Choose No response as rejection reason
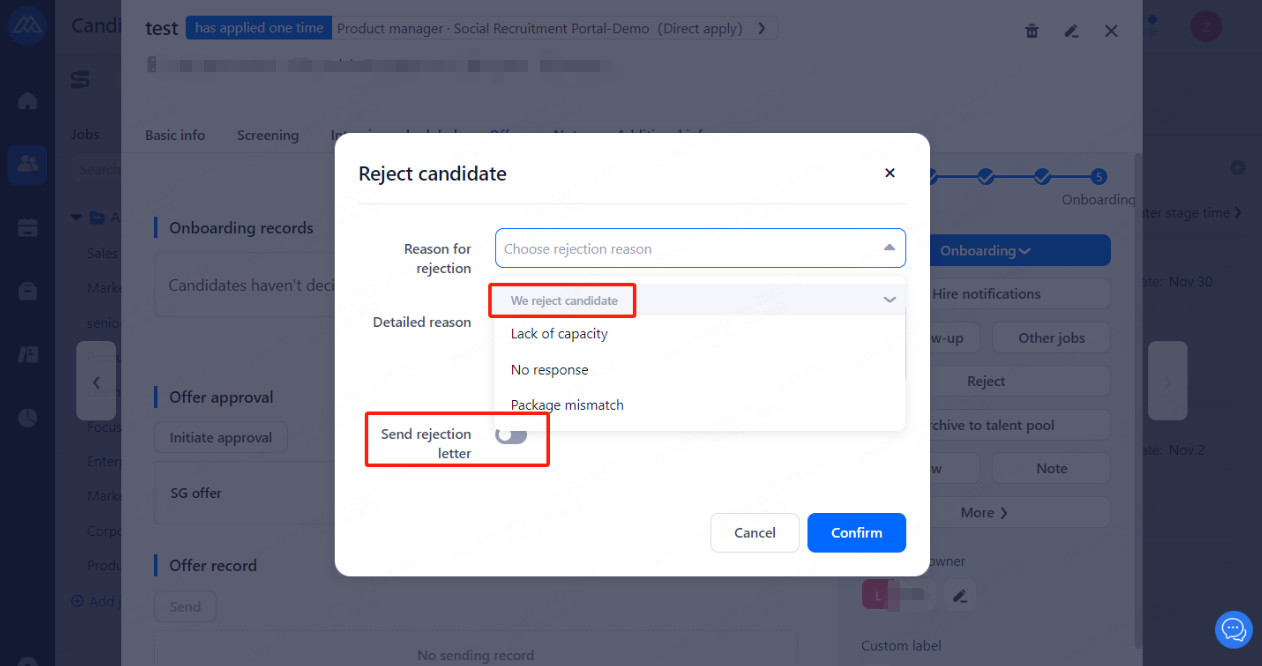Screen dimensions: 1262x666 point(549,370)
